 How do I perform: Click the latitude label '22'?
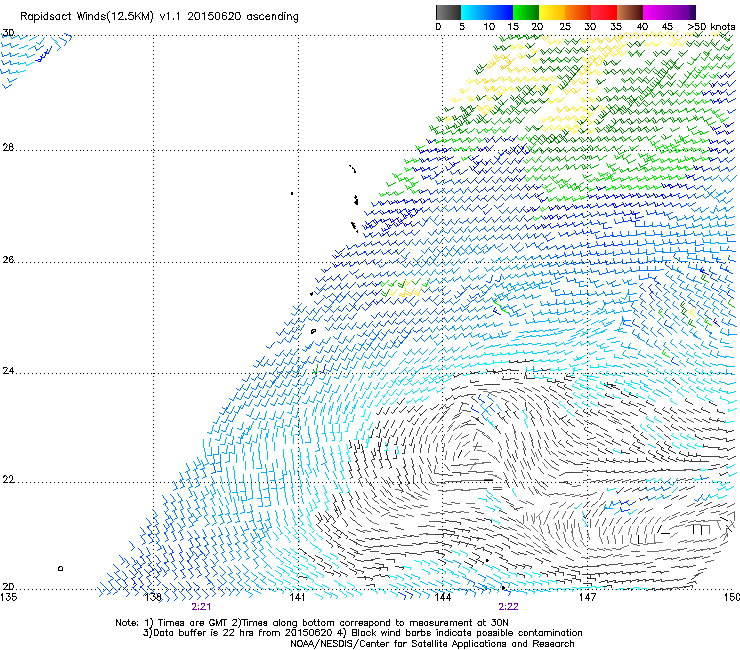coord(8,479)
